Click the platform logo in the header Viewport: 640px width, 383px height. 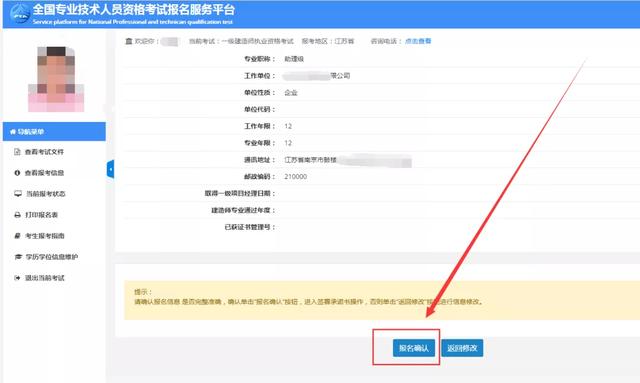click(20, 13)
